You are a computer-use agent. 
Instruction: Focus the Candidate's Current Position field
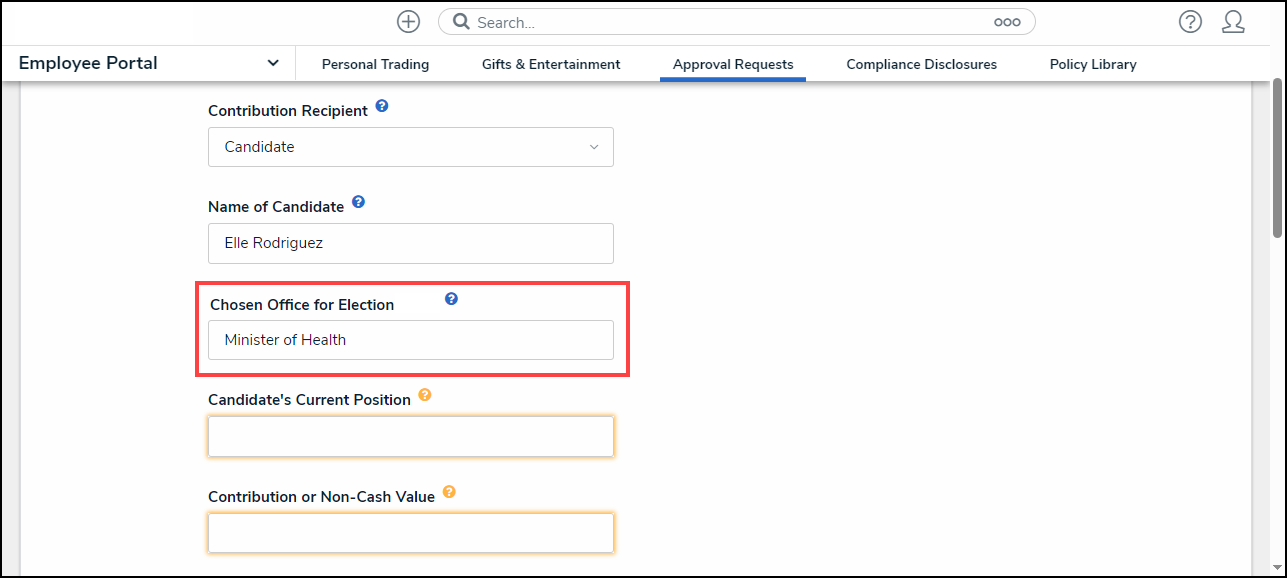(410, 437)
